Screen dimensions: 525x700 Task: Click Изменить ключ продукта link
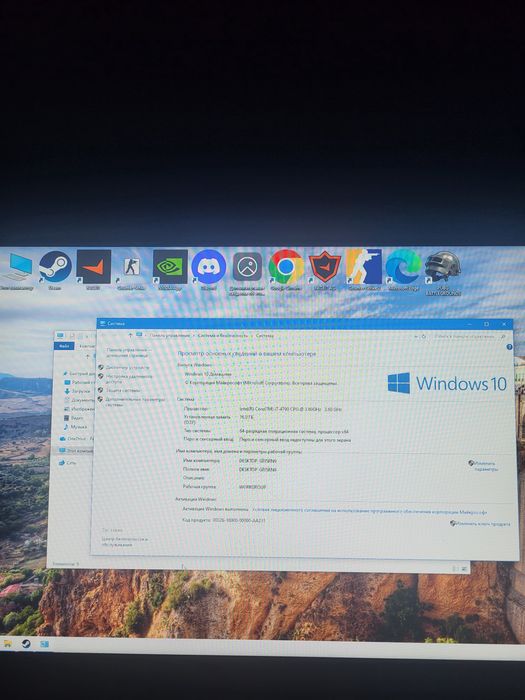[483, 524]
